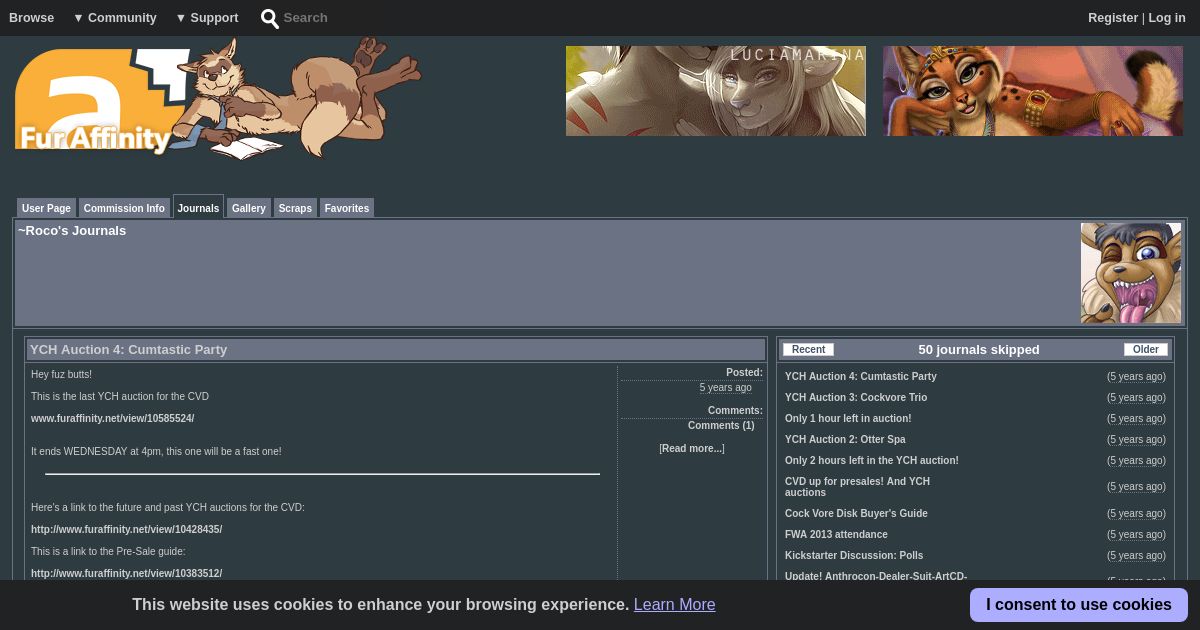Open the Browse menu
This screenshot has height=630, width=1200.
[x=32, y=18]
